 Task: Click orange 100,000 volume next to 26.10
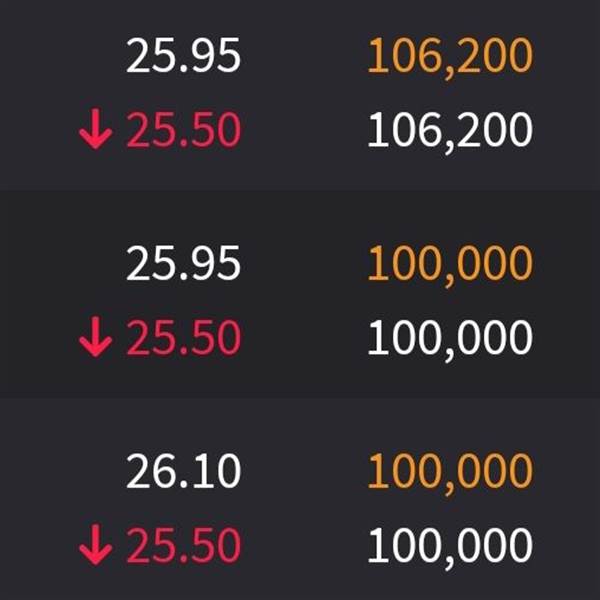tap(449, 471)
